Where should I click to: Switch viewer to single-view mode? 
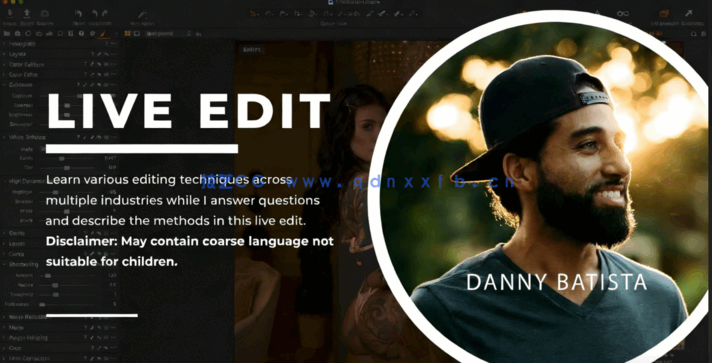click(x=136, y=33)
